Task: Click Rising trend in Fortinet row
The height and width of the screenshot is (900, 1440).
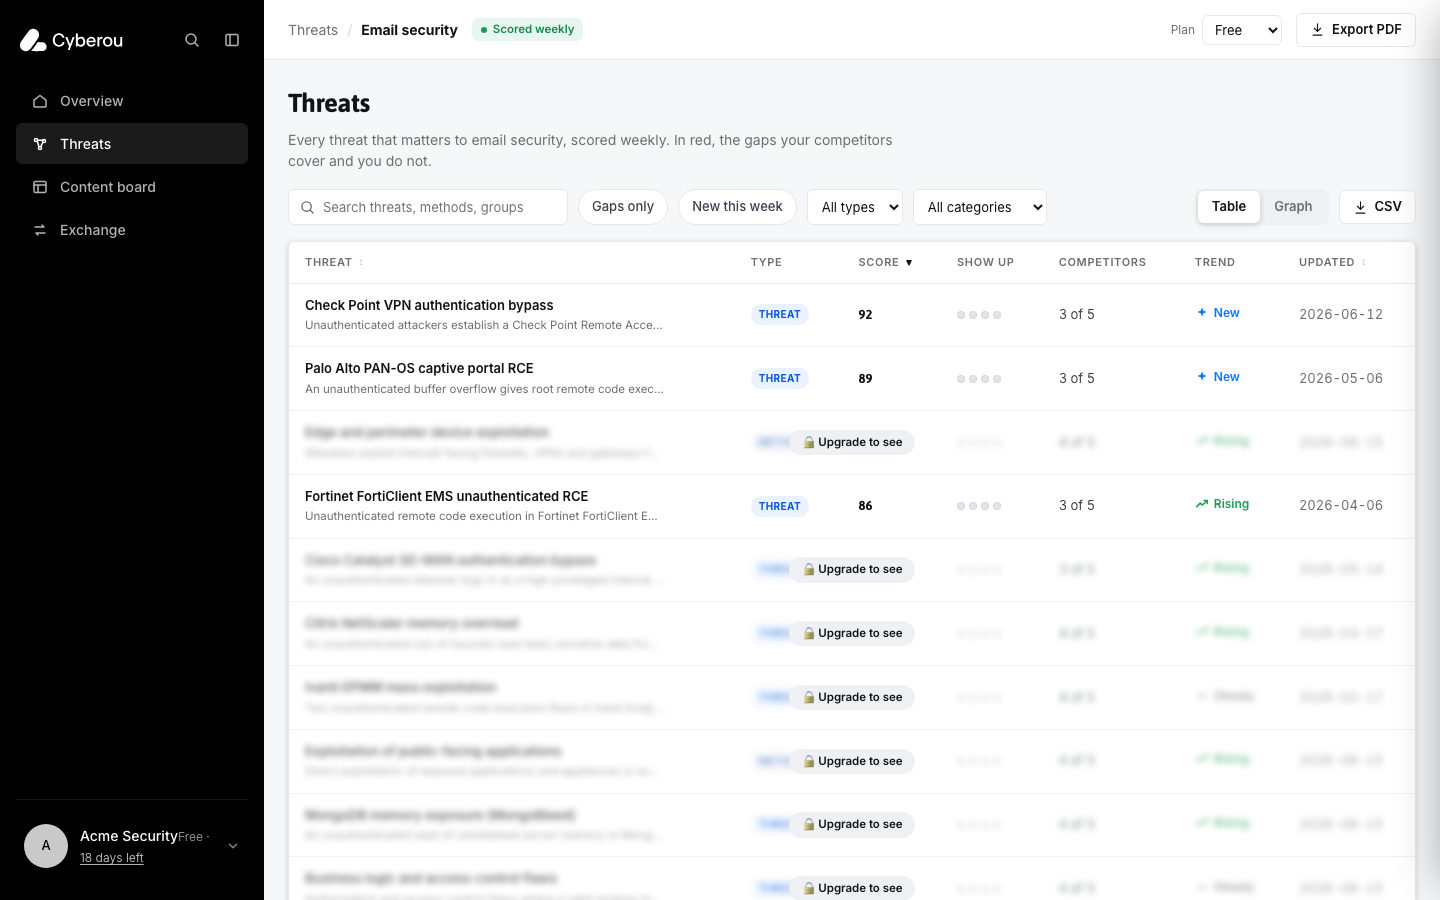Action: click(1222, 504)
